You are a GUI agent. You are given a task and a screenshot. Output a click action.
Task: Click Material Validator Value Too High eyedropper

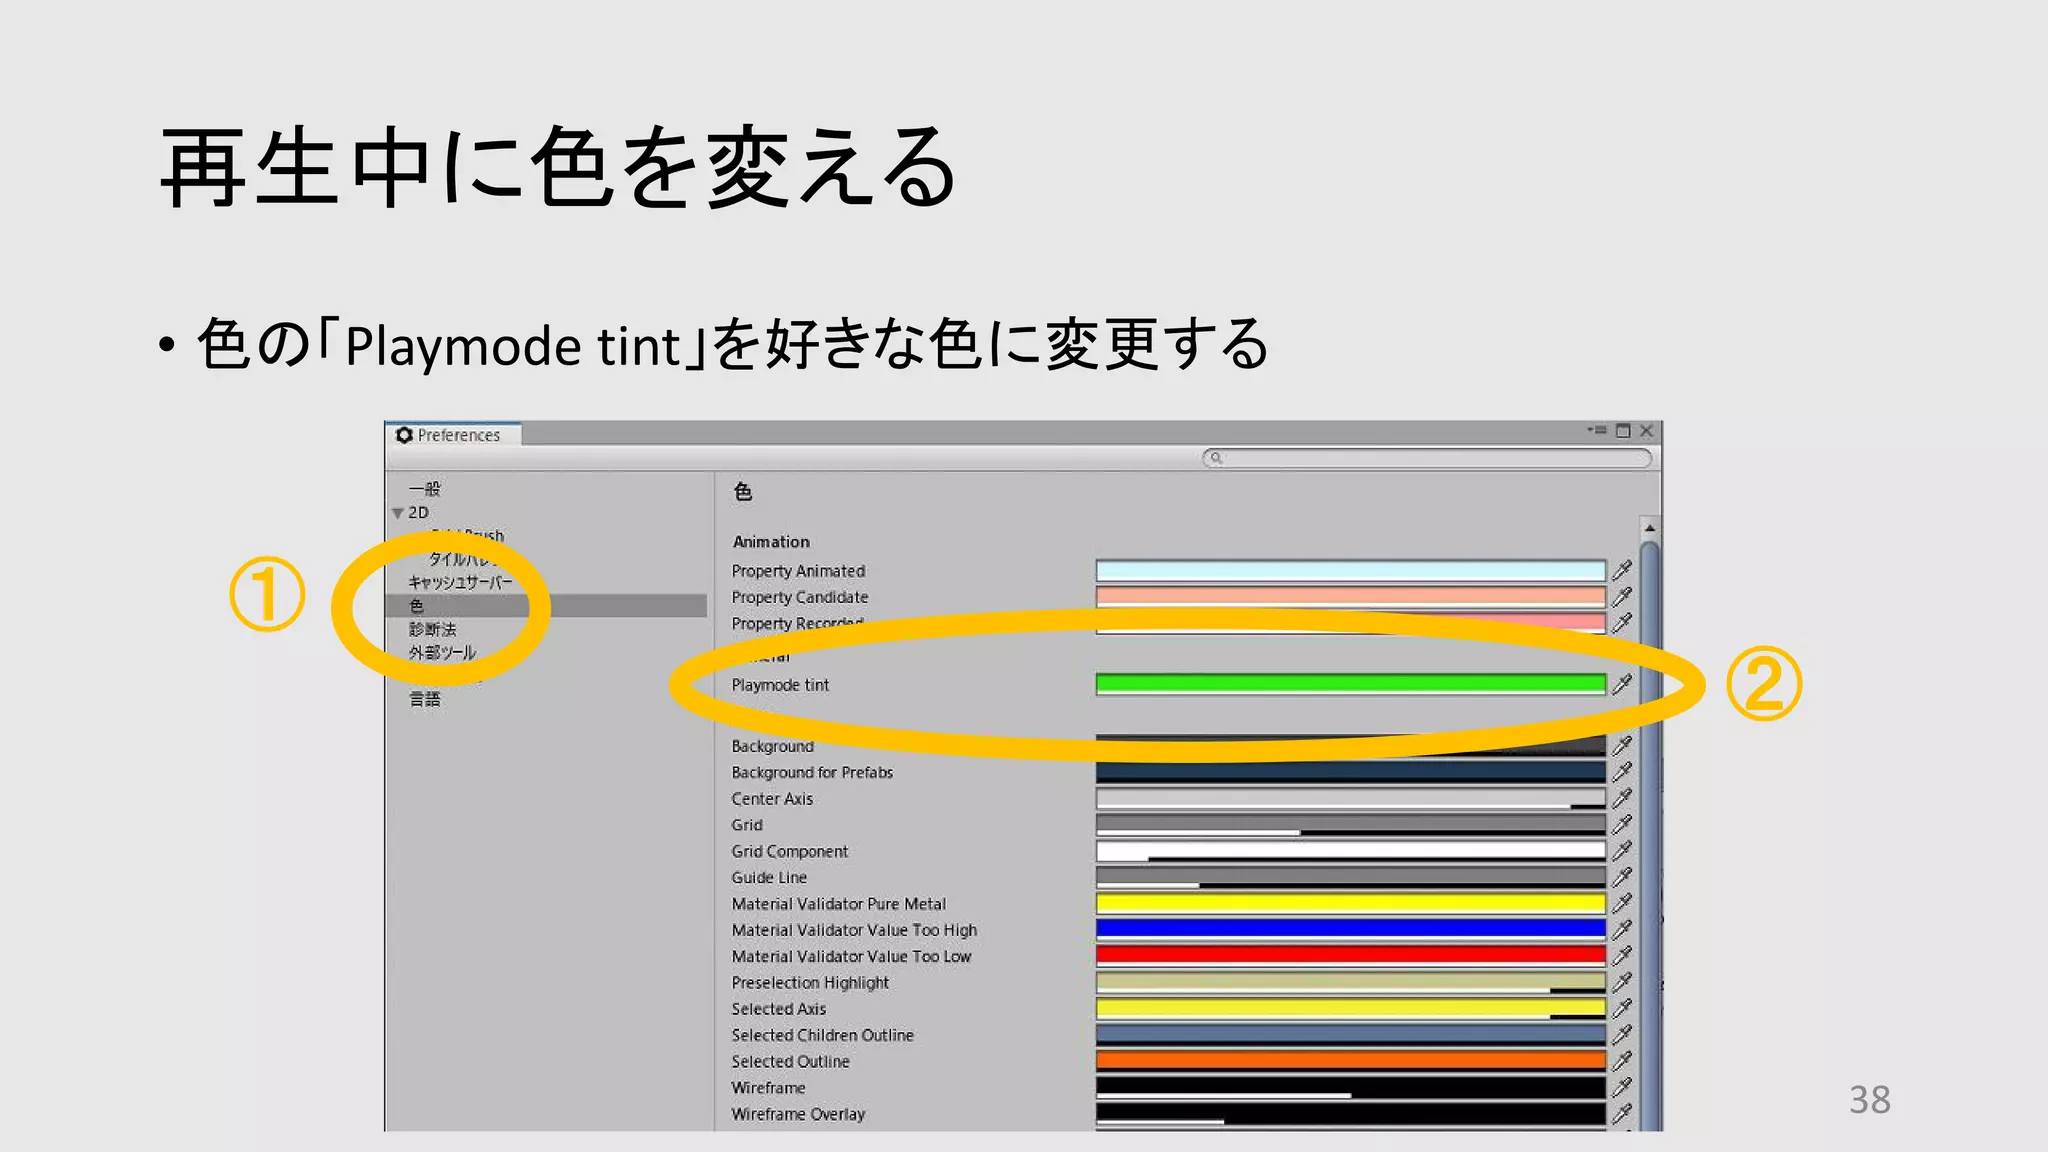pyautogui.click(x=1622, y=930)
